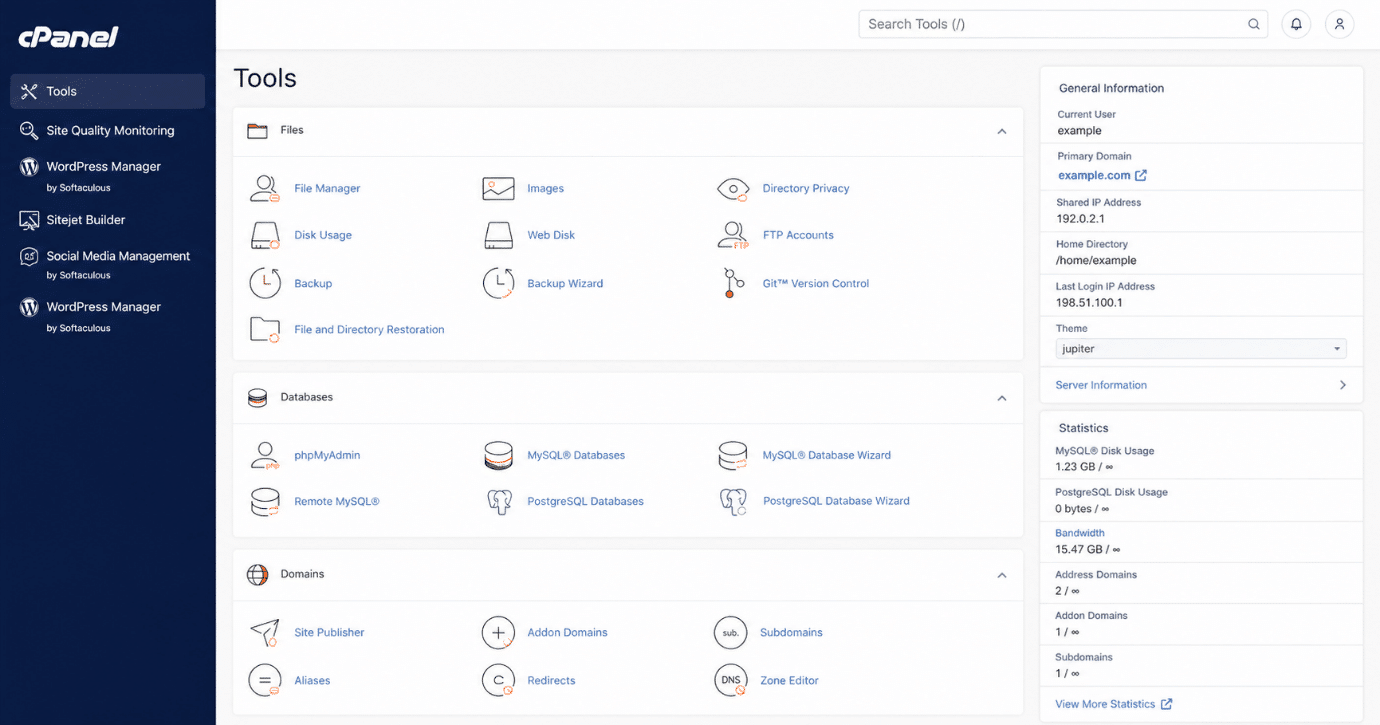1380x725 pixels.
Task: Open the user account menu icon
Action: pos(1339,24)
